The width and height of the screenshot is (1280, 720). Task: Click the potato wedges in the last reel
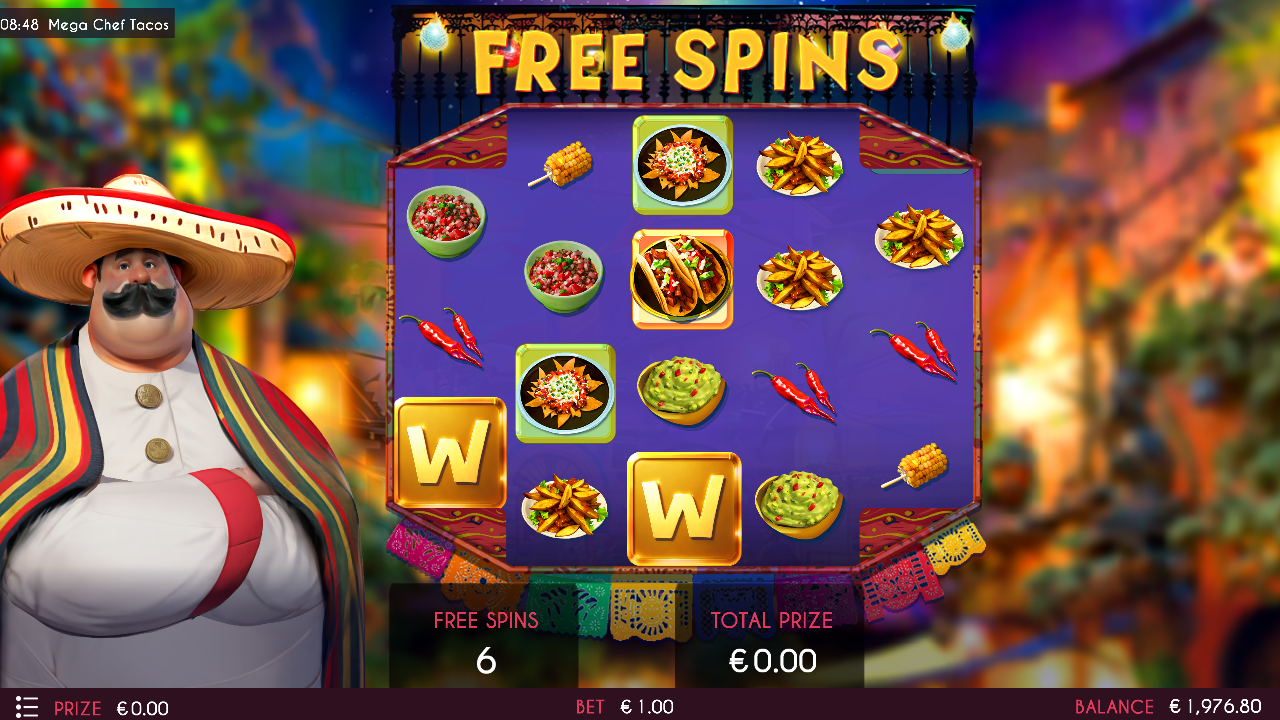(x=919, y=237)
